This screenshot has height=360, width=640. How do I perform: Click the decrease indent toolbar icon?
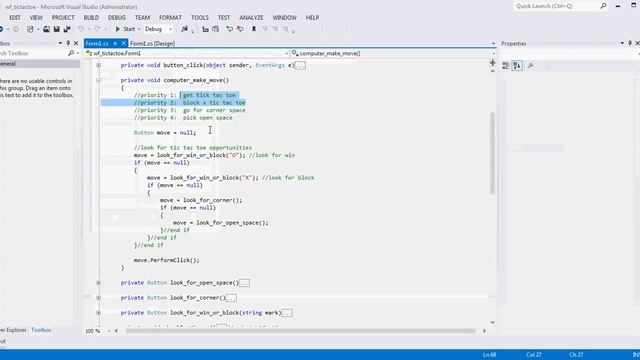[205, 29]
